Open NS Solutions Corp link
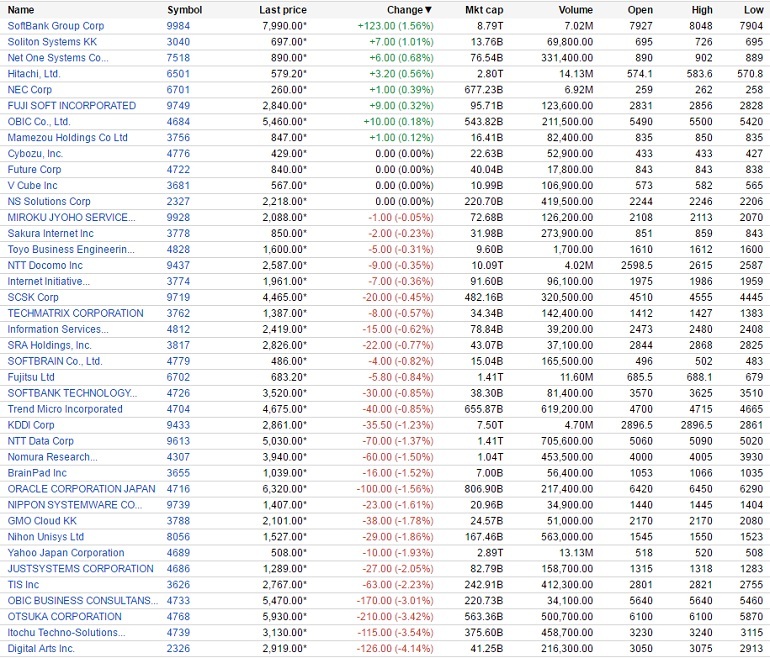The image size is (770, 658). coord(49,201)
